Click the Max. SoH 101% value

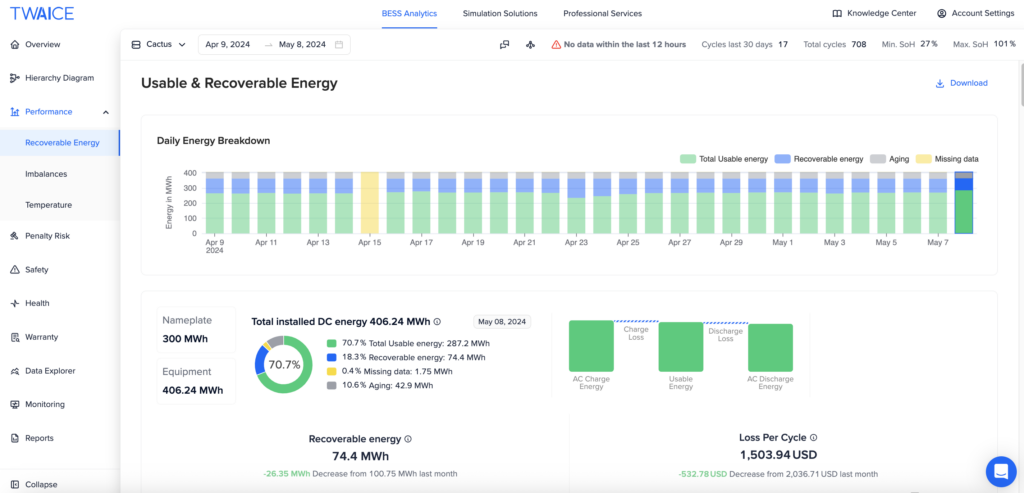(x=1004, y=44)
